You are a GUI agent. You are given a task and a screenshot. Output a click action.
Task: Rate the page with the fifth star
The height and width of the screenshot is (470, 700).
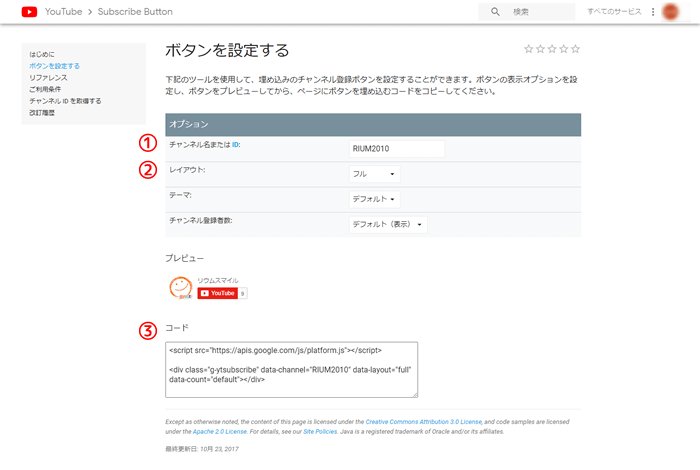575,49
